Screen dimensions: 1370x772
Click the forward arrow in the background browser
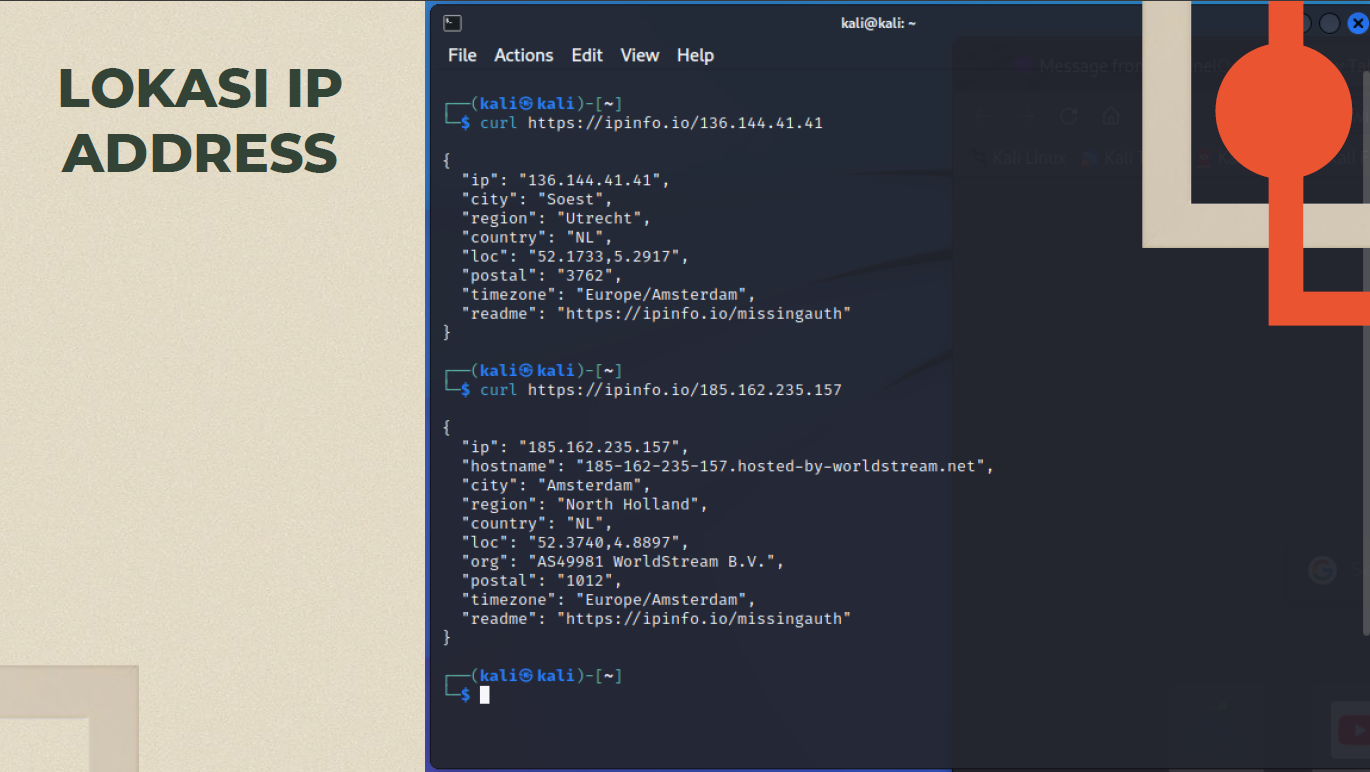pyautogui.click(x=1026, y=116)
